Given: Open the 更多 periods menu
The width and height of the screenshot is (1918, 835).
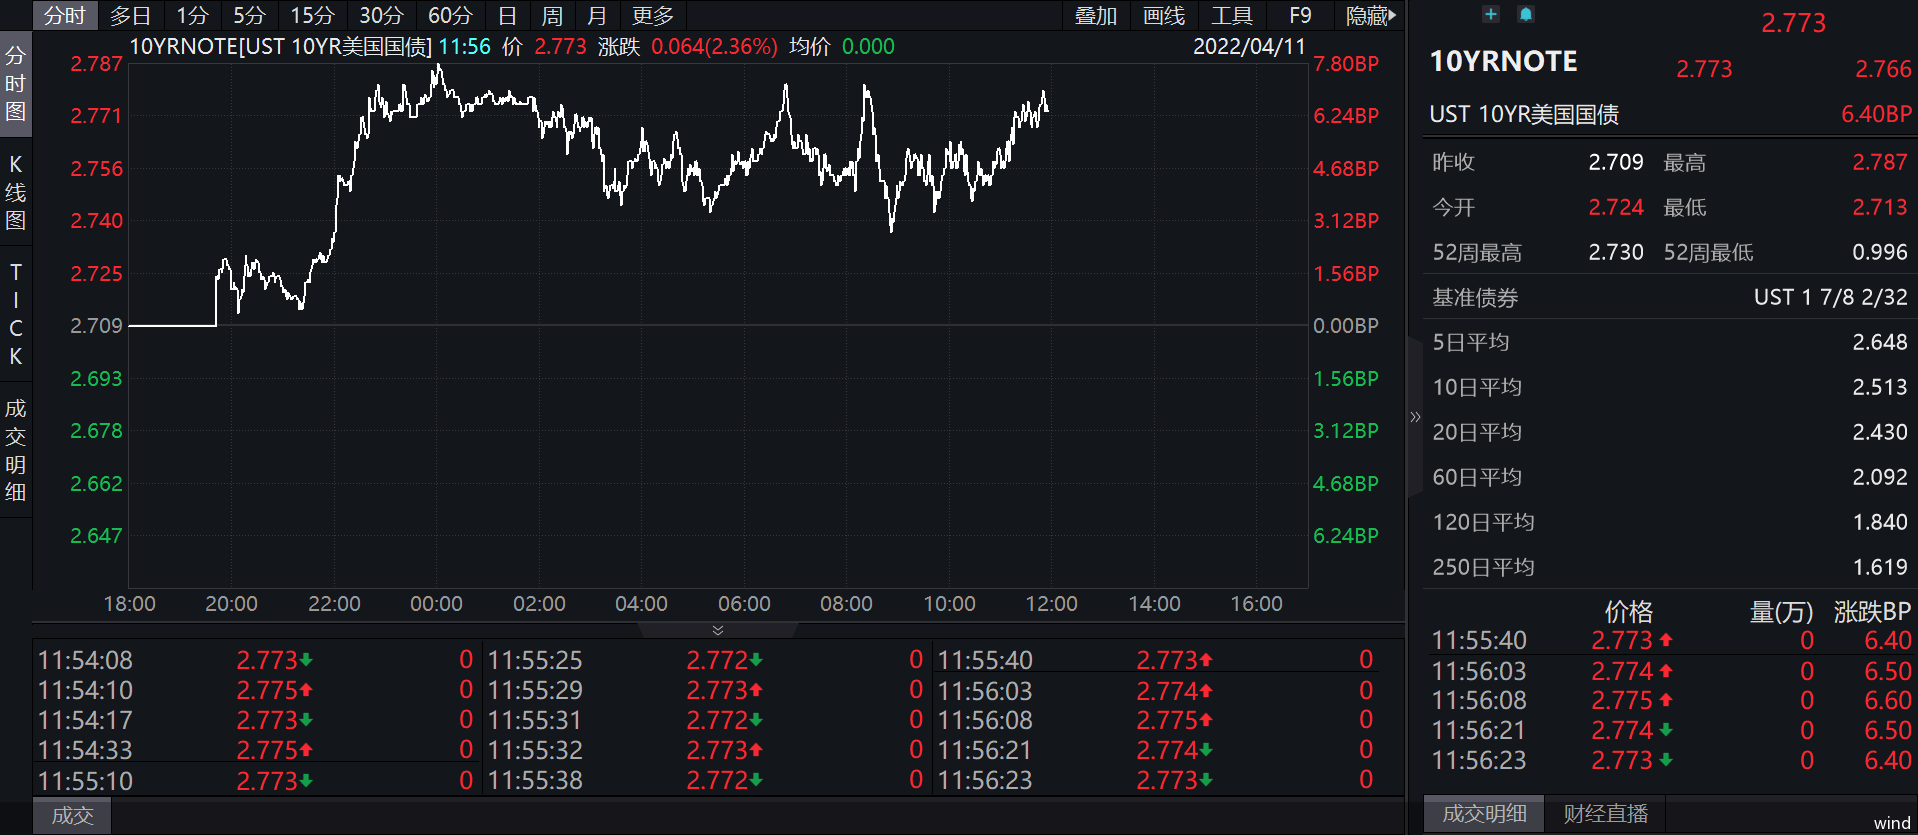Looking at the screenshot, I should [652, 16].
